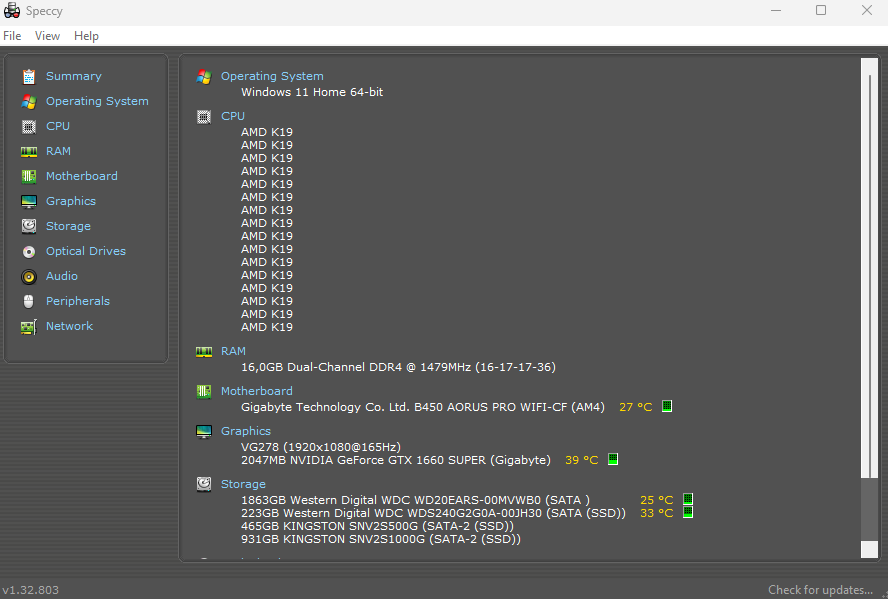Open Peripherals section from sidebar

click(x=78, y=301)
